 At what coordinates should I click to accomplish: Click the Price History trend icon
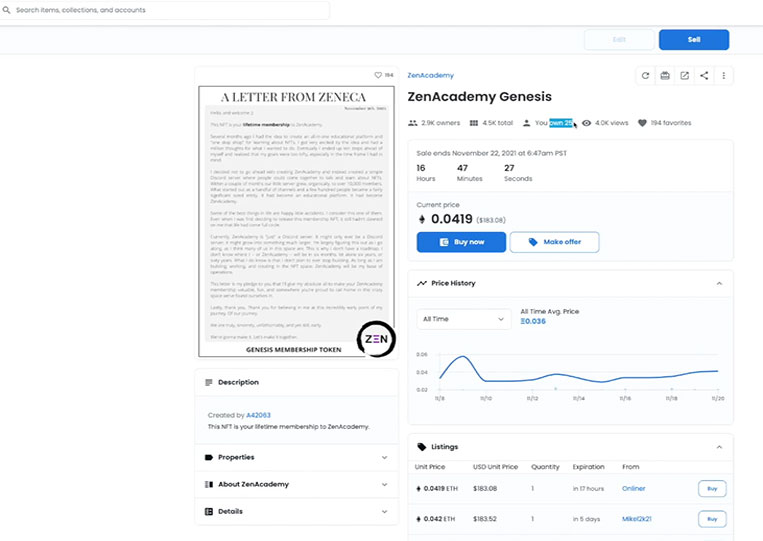[x=422, y=283]
